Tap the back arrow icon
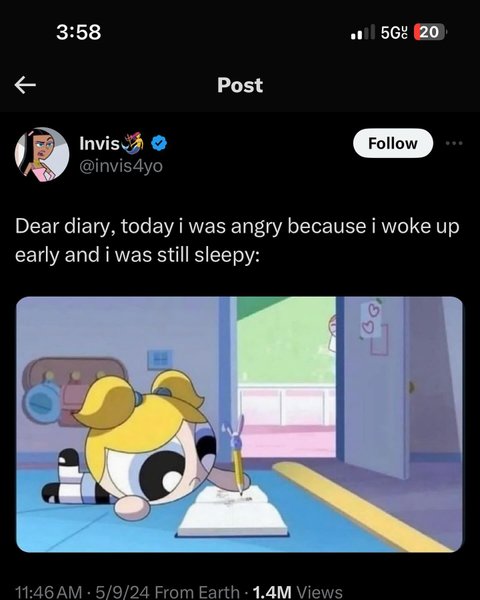This screenshot has width=480, height=600. [25, 85]
